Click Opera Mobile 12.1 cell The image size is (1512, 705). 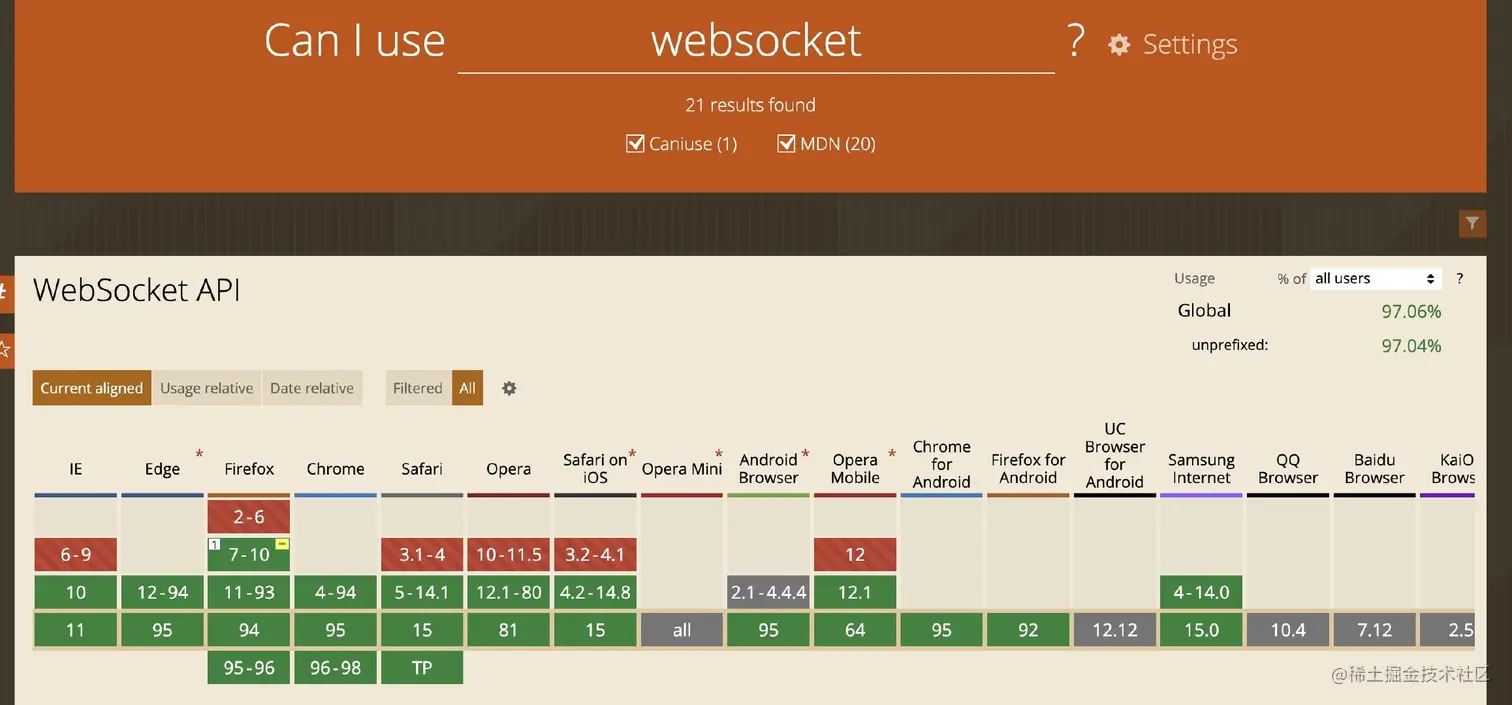[855, 592]
